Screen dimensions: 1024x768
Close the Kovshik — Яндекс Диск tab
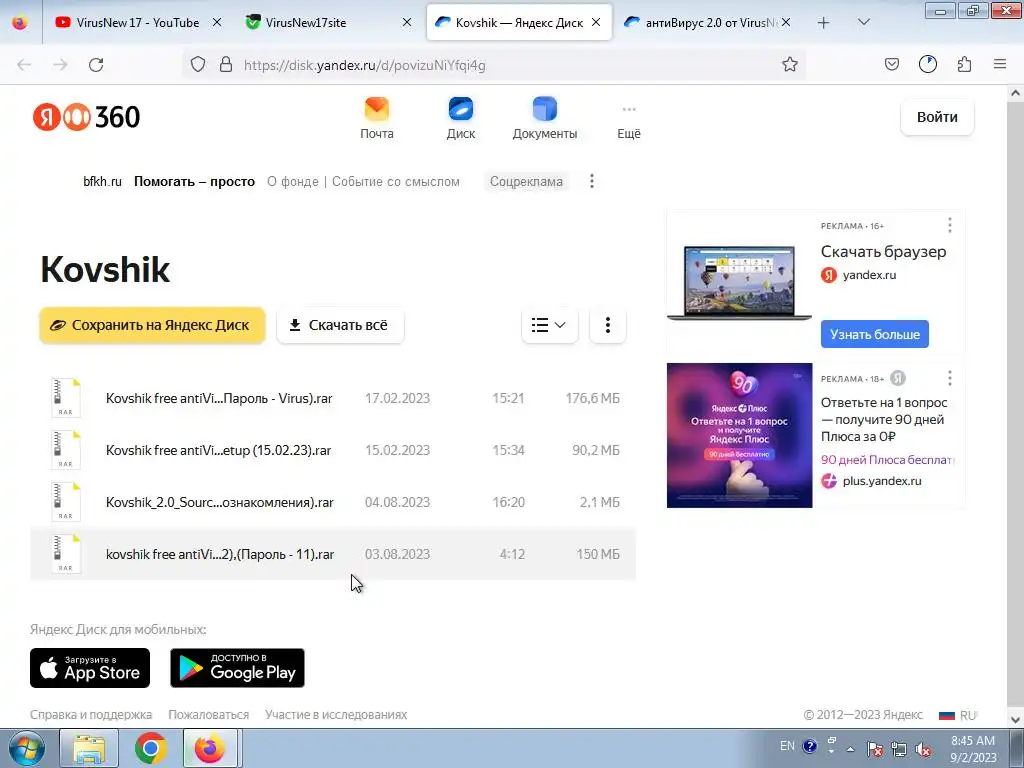pos(596,22)
